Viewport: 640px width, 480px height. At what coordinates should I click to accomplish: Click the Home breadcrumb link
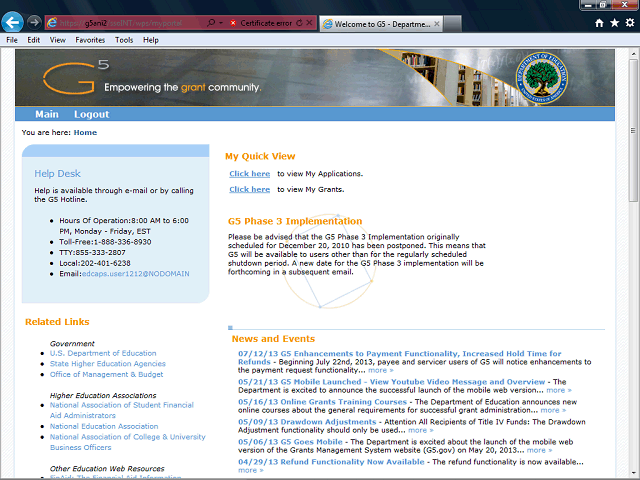coord(85,133)
